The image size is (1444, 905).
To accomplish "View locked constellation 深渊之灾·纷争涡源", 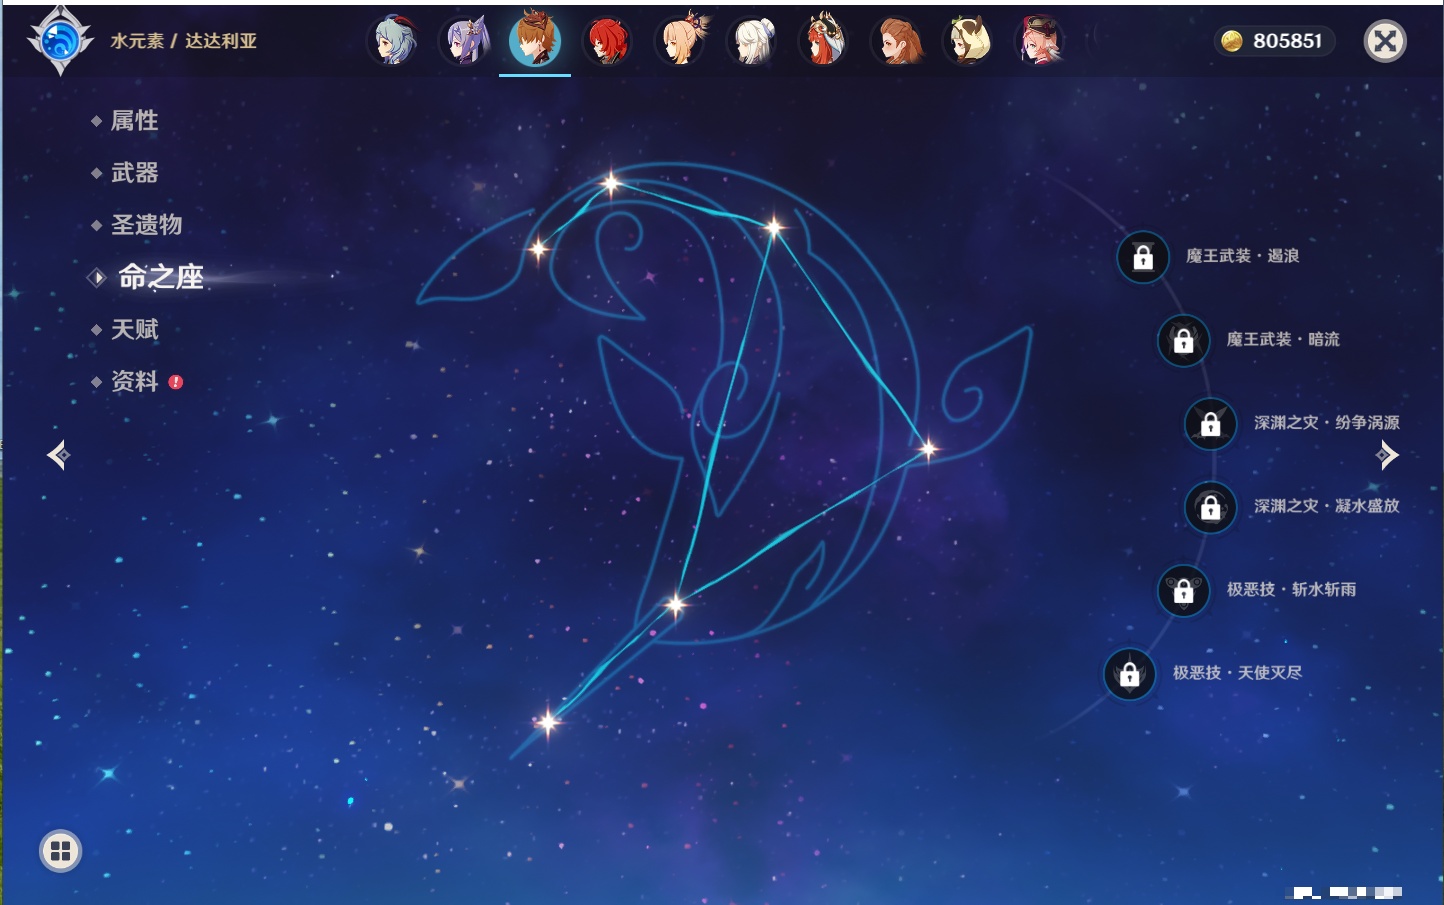I will pos(1211,423).
